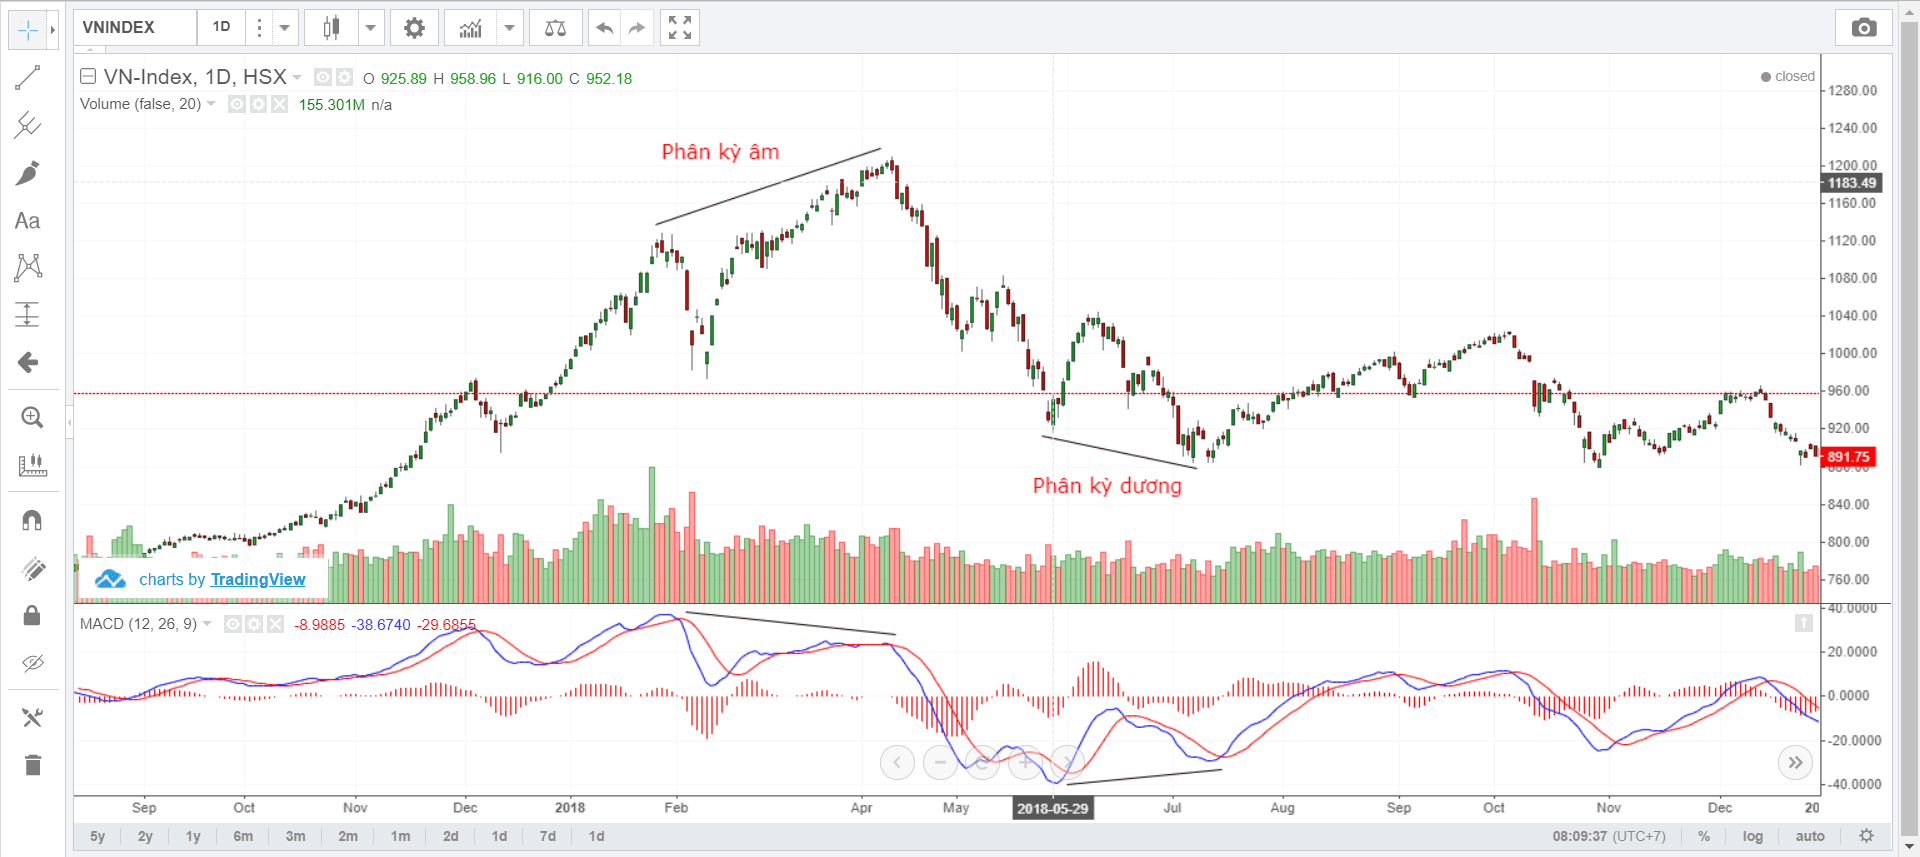Remove the MACD indicator with X
Viewport: 1920px width, 857px height.
click(x=275, y=624)
